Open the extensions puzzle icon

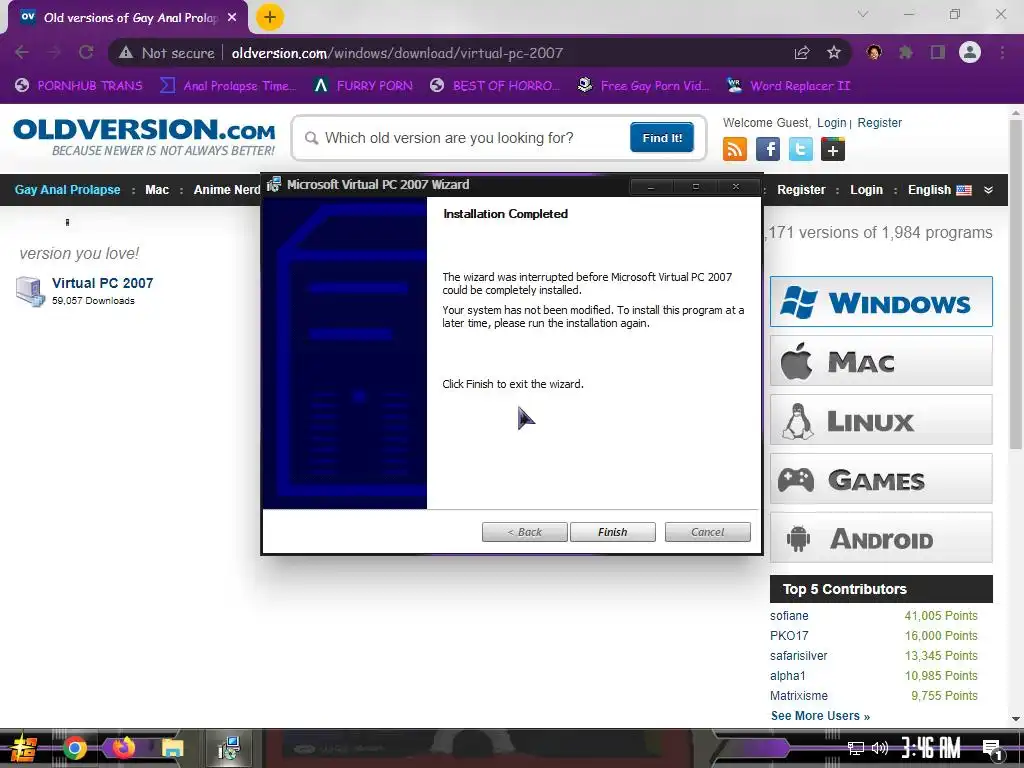[906, 52]
